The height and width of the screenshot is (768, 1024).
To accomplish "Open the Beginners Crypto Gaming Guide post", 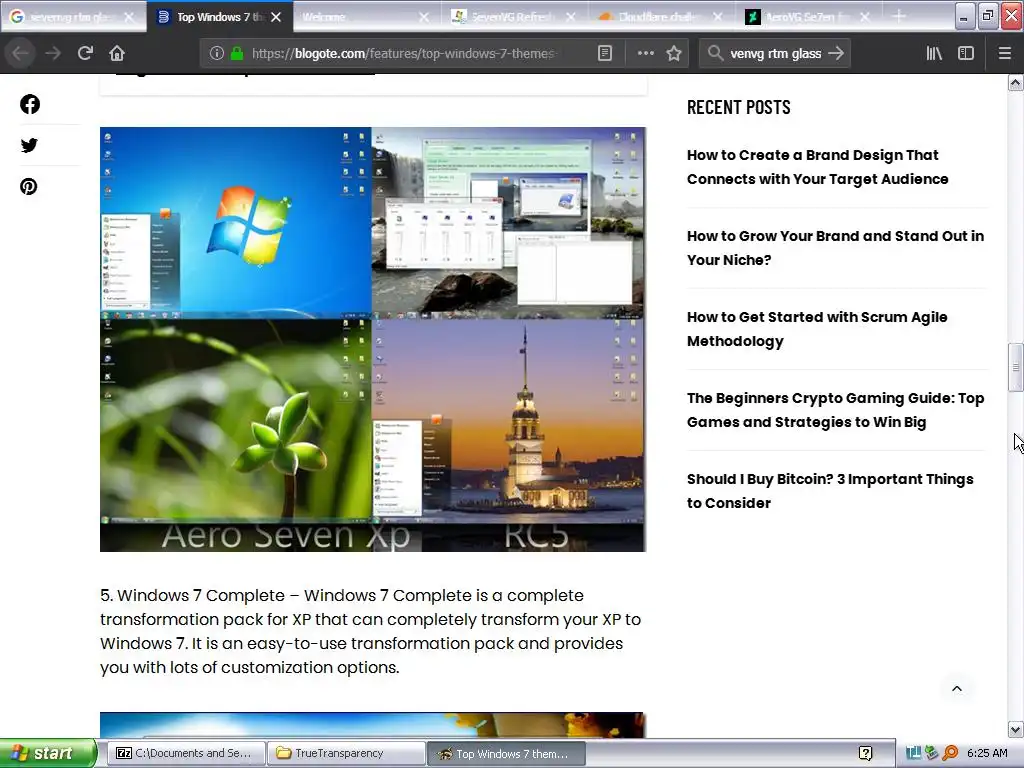I will 835,410.
